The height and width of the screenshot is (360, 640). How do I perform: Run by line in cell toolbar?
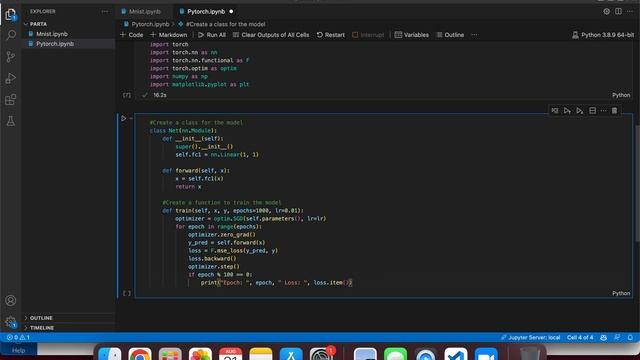pos(555,111)
